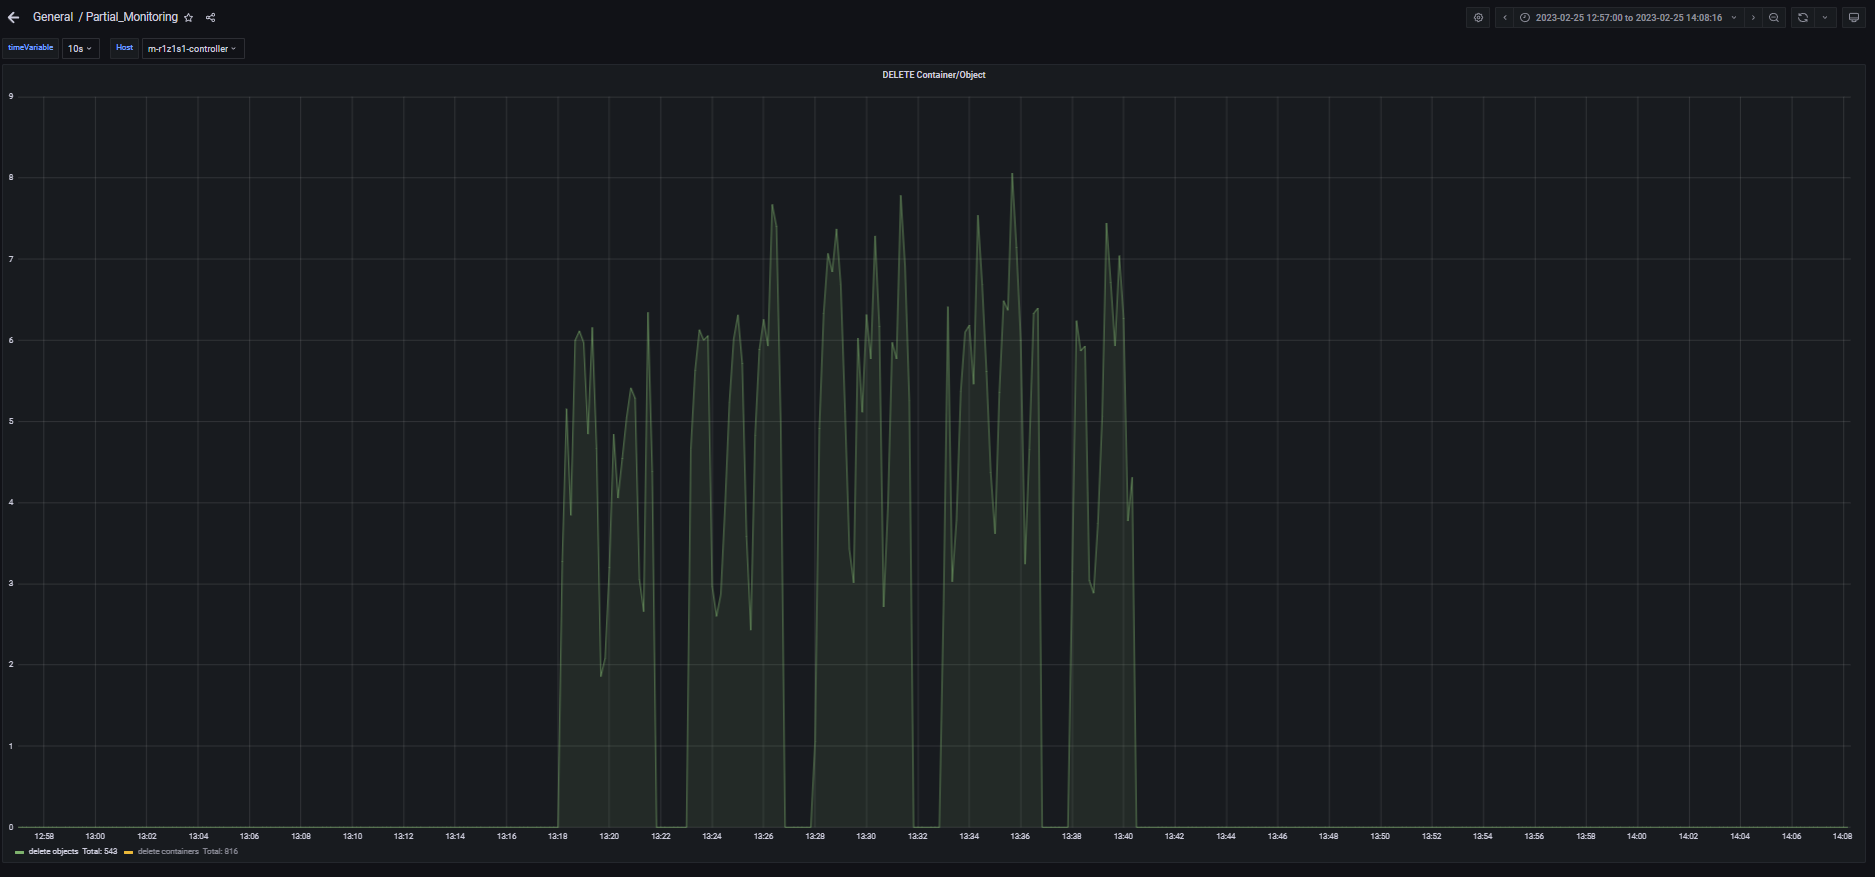The image size is (1875, 877).
Task: Toggle the delete containers legend series
Action: coord(168,852)
